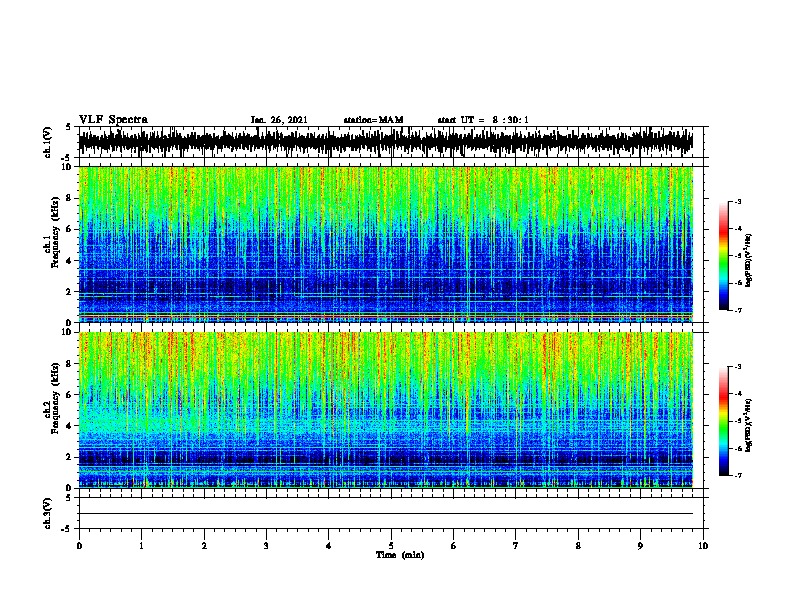Screen dimensions: 792x612
Task: Click the '-4' tick on the lower colorbar
Action: tap(737, 393)
